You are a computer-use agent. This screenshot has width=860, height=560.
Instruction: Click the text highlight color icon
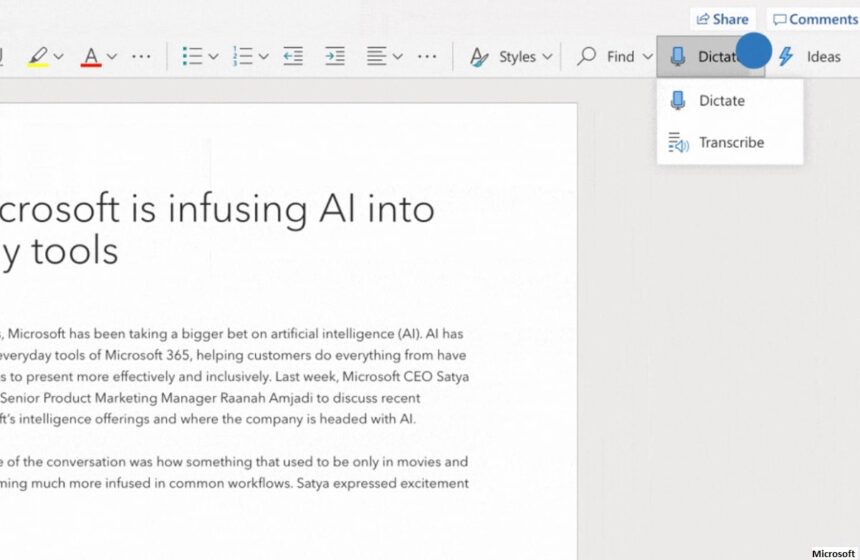tap(38, 56)
